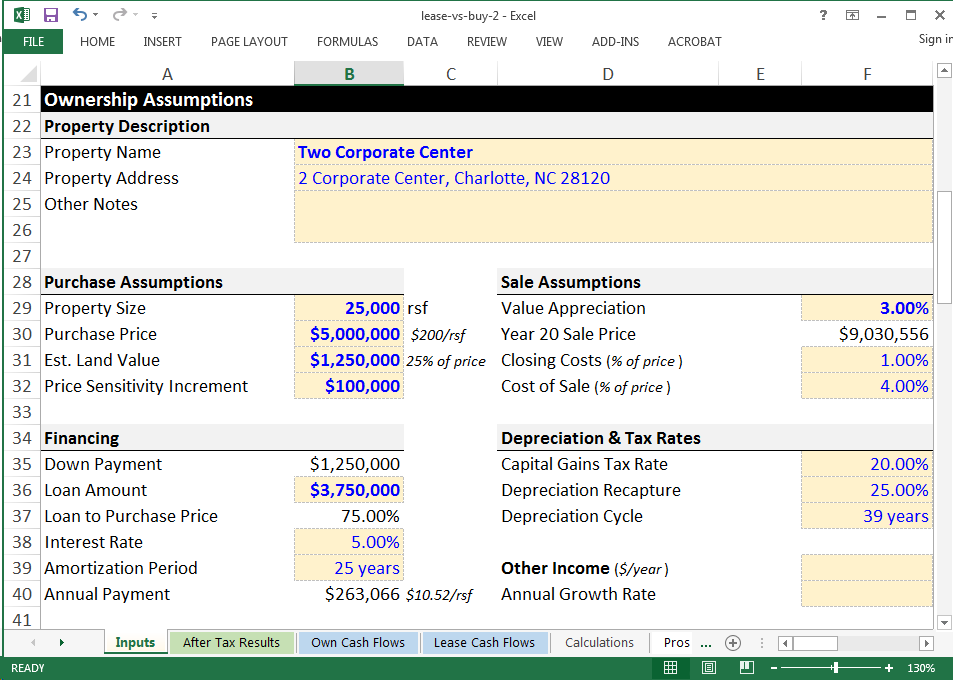Switch to Lease Cash Flows sheet
This screenshot has width=953, height=680.
coord(484,643)
